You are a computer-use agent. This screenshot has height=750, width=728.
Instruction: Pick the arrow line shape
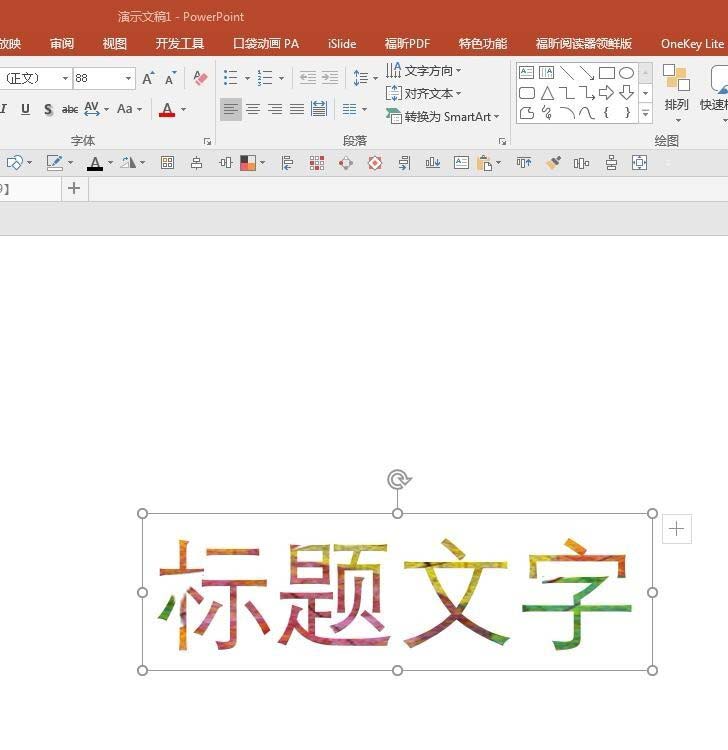click(586, 73)
